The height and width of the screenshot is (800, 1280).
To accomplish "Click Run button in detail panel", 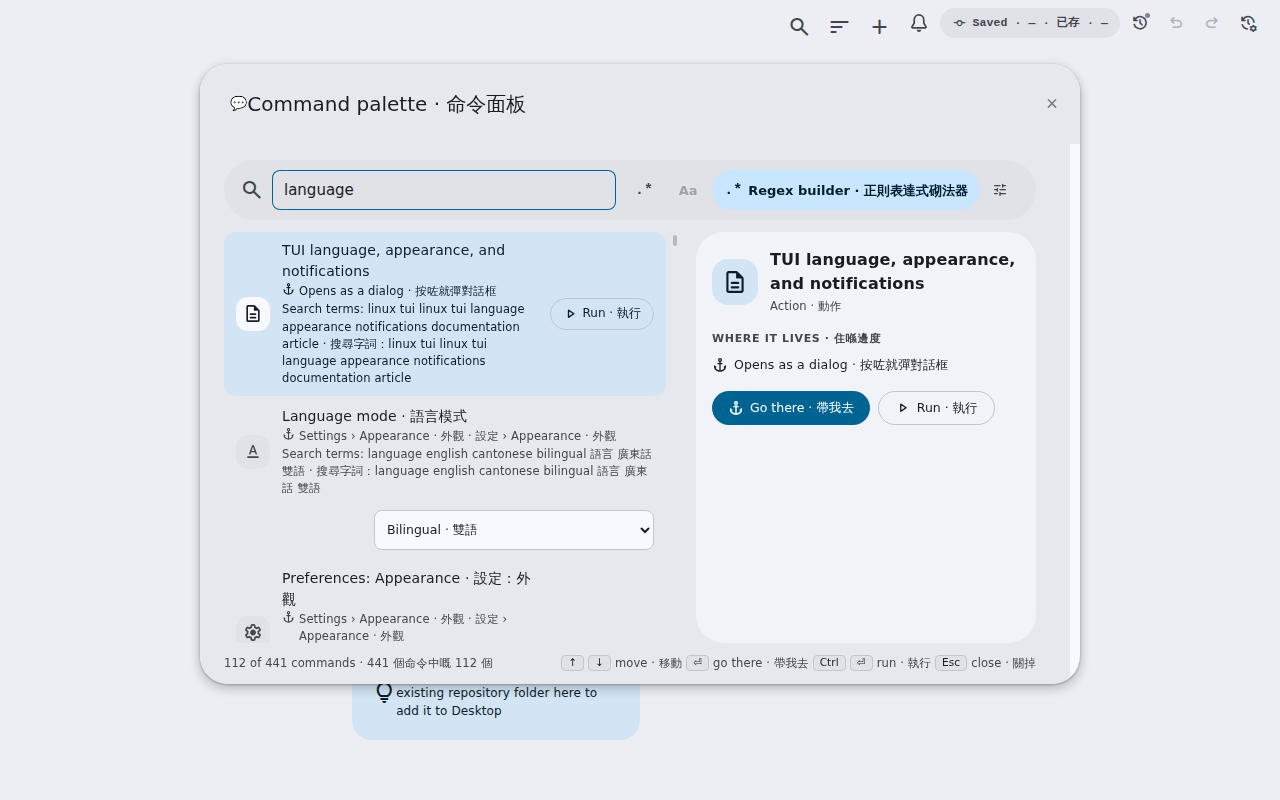I will [x=936, y=408].
